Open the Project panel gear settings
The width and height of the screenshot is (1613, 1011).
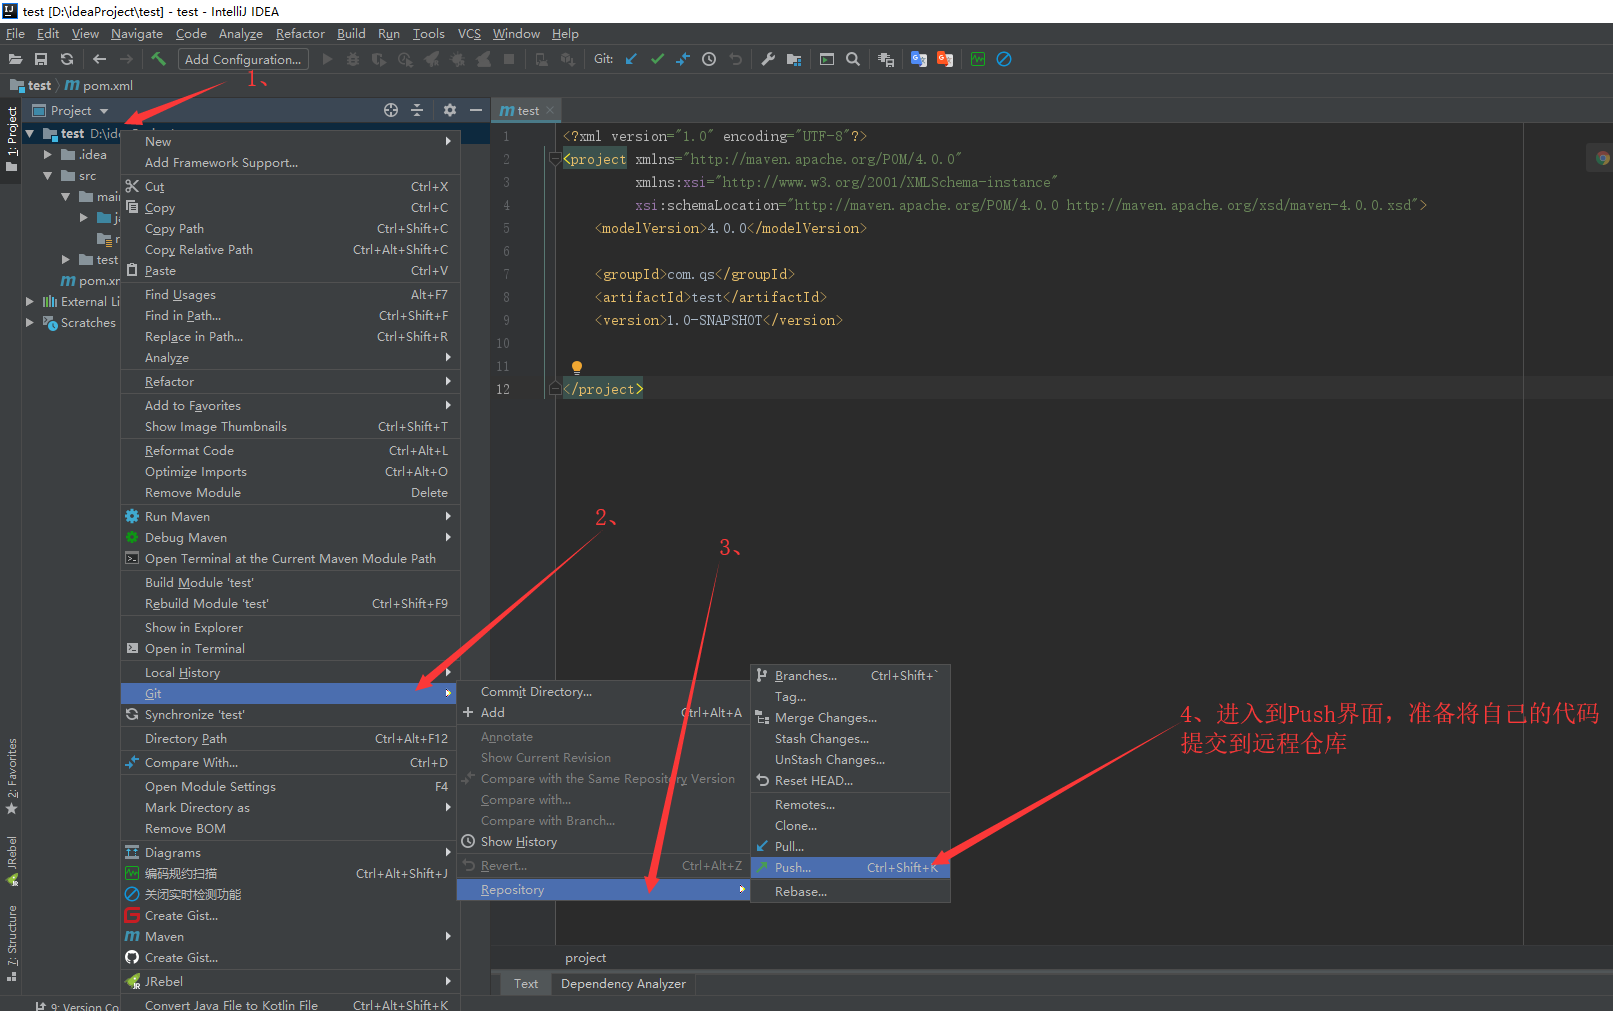coord(450,110)
